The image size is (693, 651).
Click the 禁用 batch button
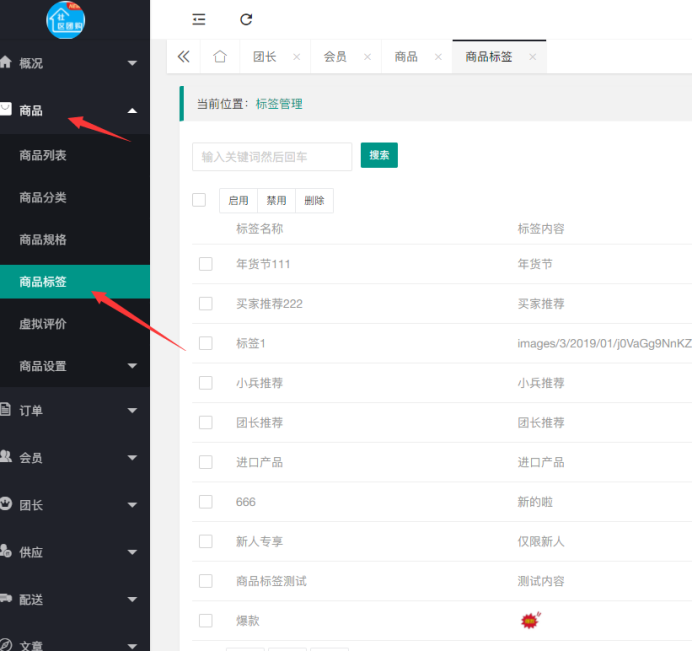(276, 201)
